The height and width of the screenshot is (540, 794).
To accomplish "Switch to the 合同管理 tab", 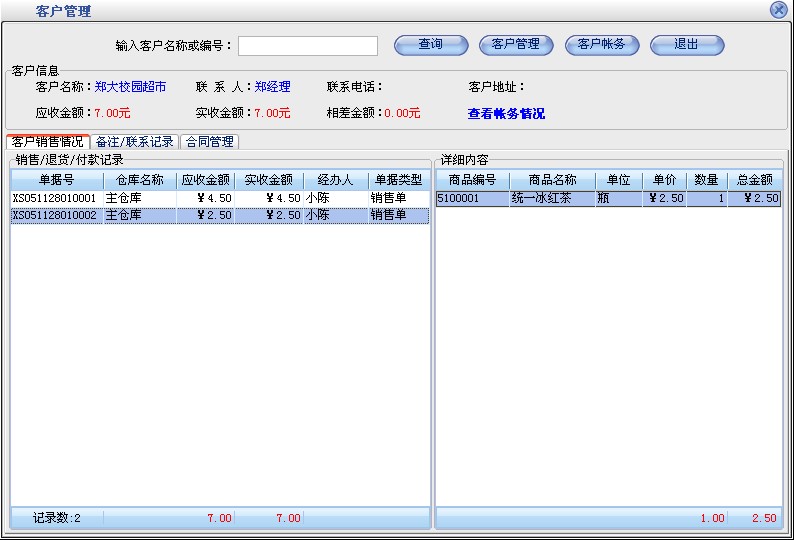I will [209, 142].
